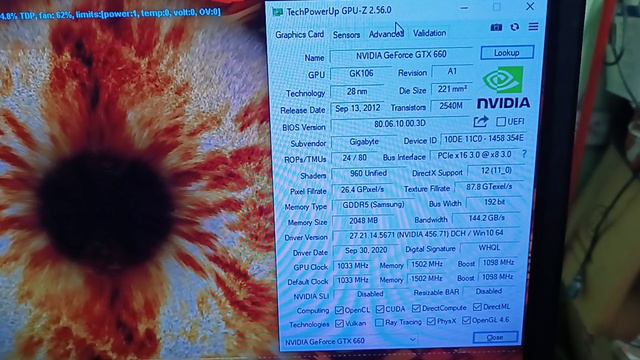The height and width of the screenshot is (360, 640).
Task: Switch to the Graphics Card tab
Action: [x=300, y=35]
